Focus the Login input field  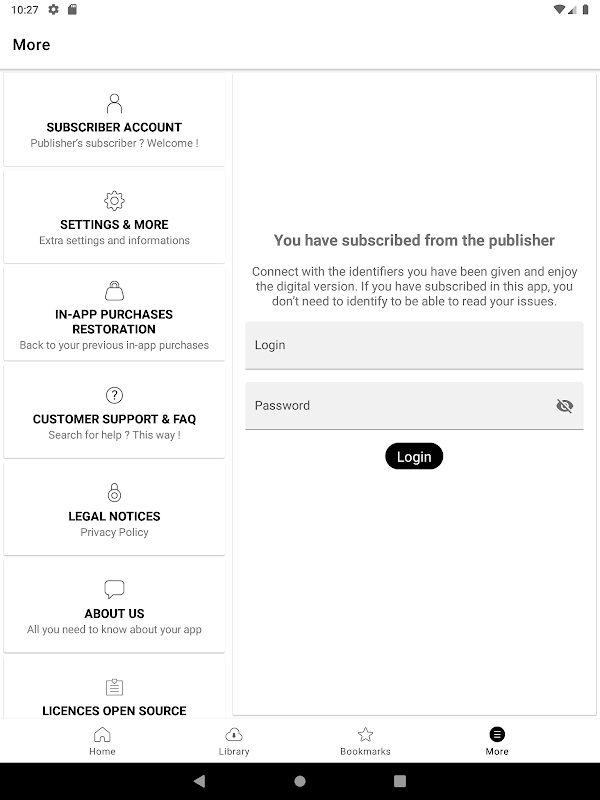pos(413,345)
